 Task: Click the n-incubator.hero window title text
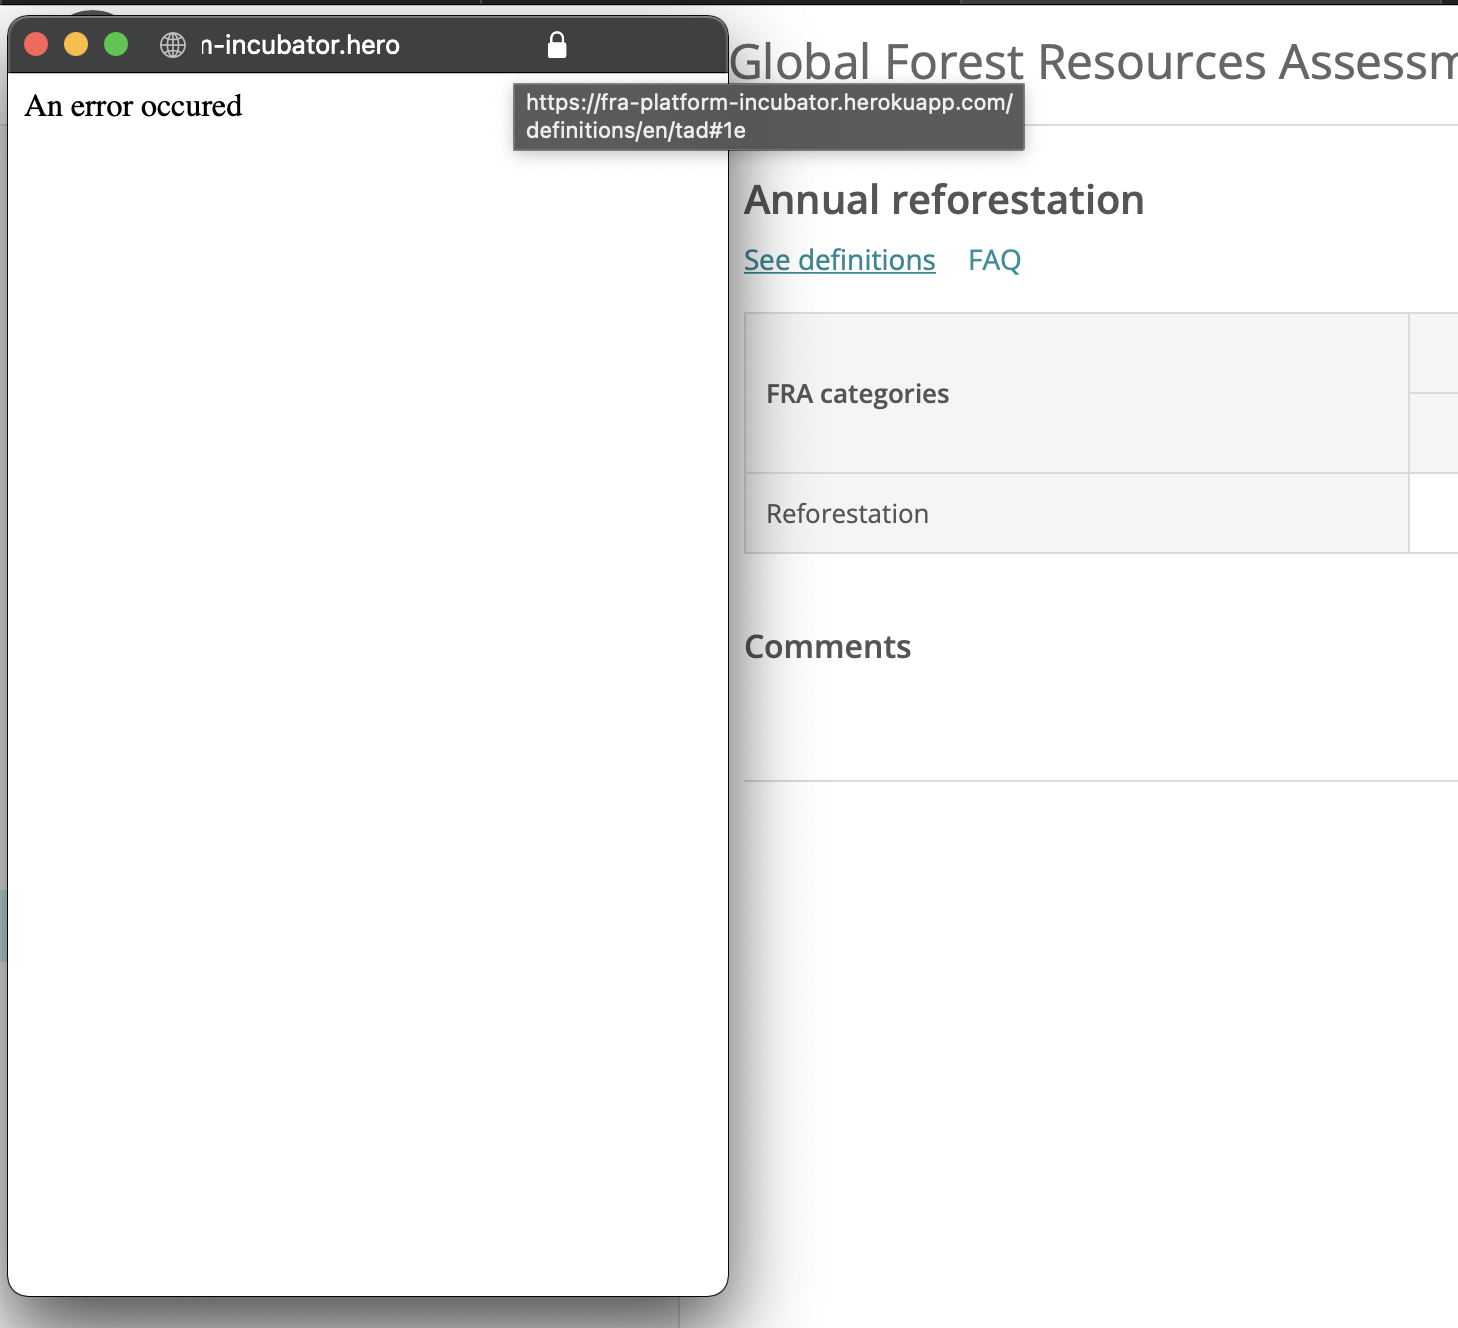[300, 44]
